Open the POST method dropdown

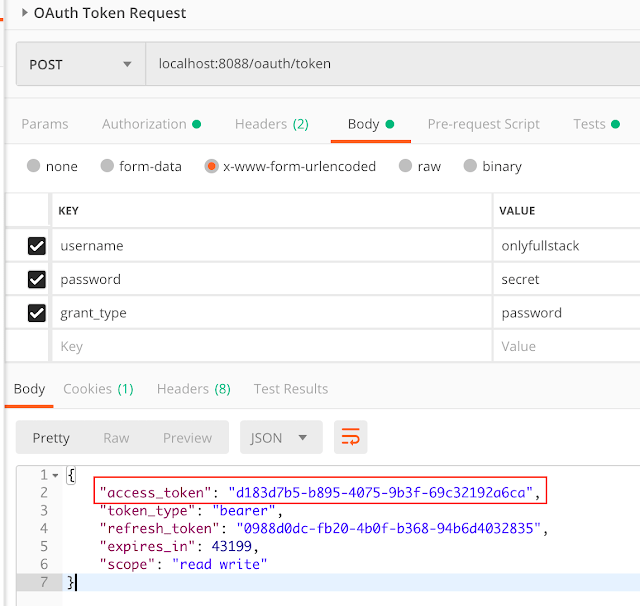(x=80, y=64)
